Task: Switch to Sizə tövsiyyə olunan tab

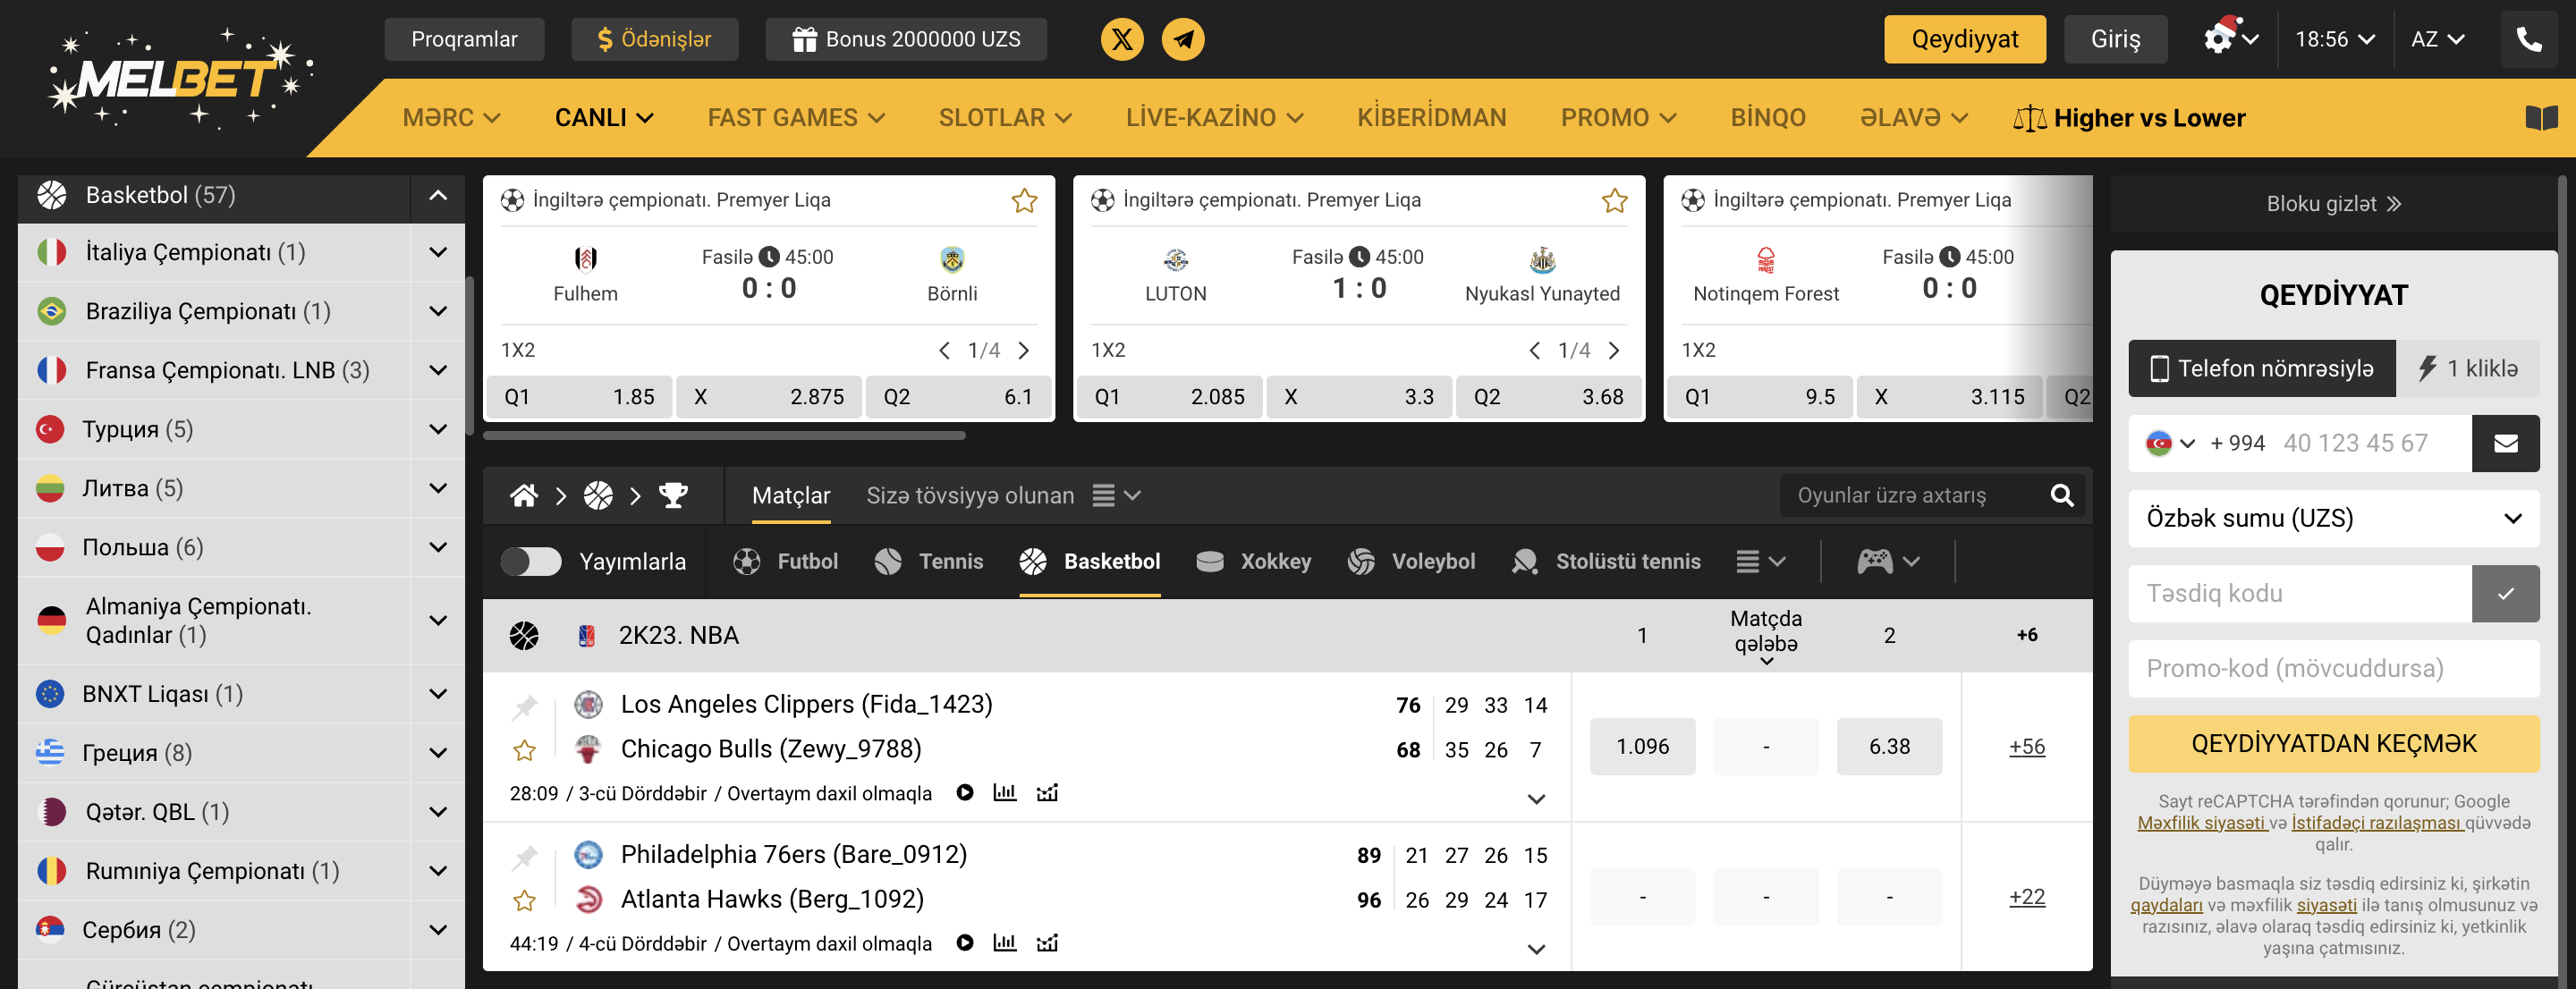Action: (x=969, y=495)
